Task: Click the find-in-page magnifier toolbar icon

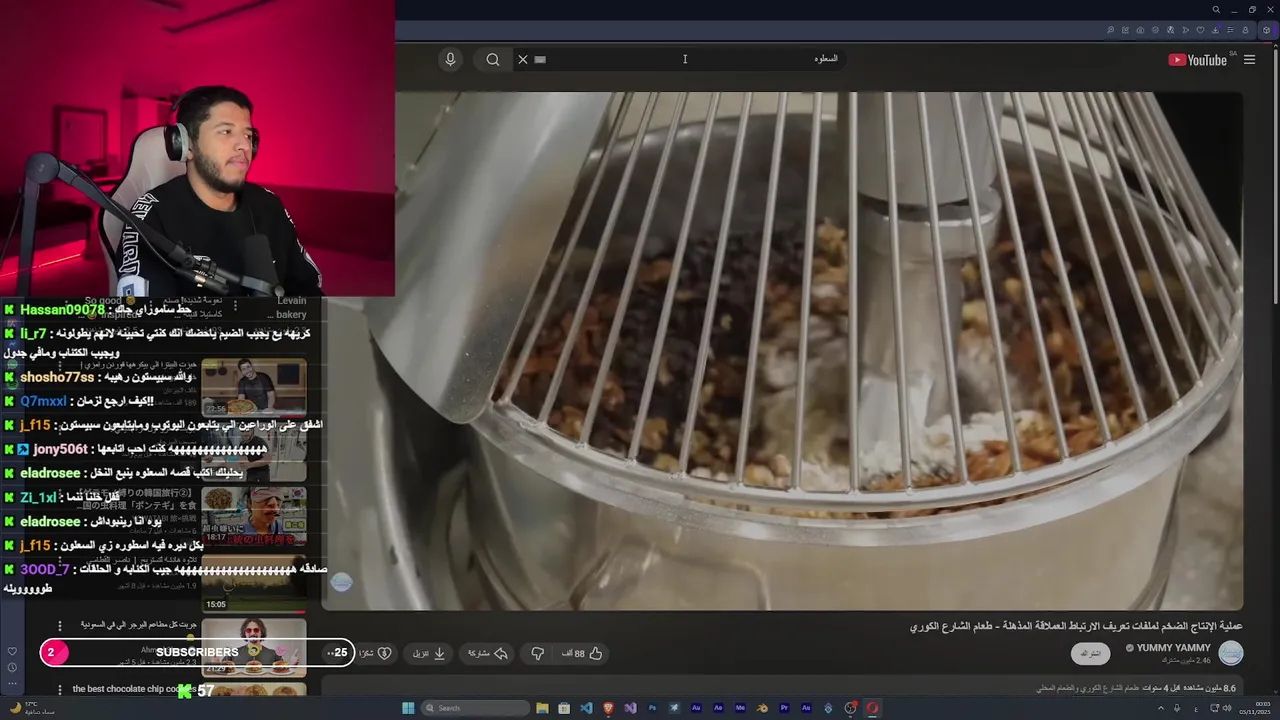Action: tap(1110, 30)
